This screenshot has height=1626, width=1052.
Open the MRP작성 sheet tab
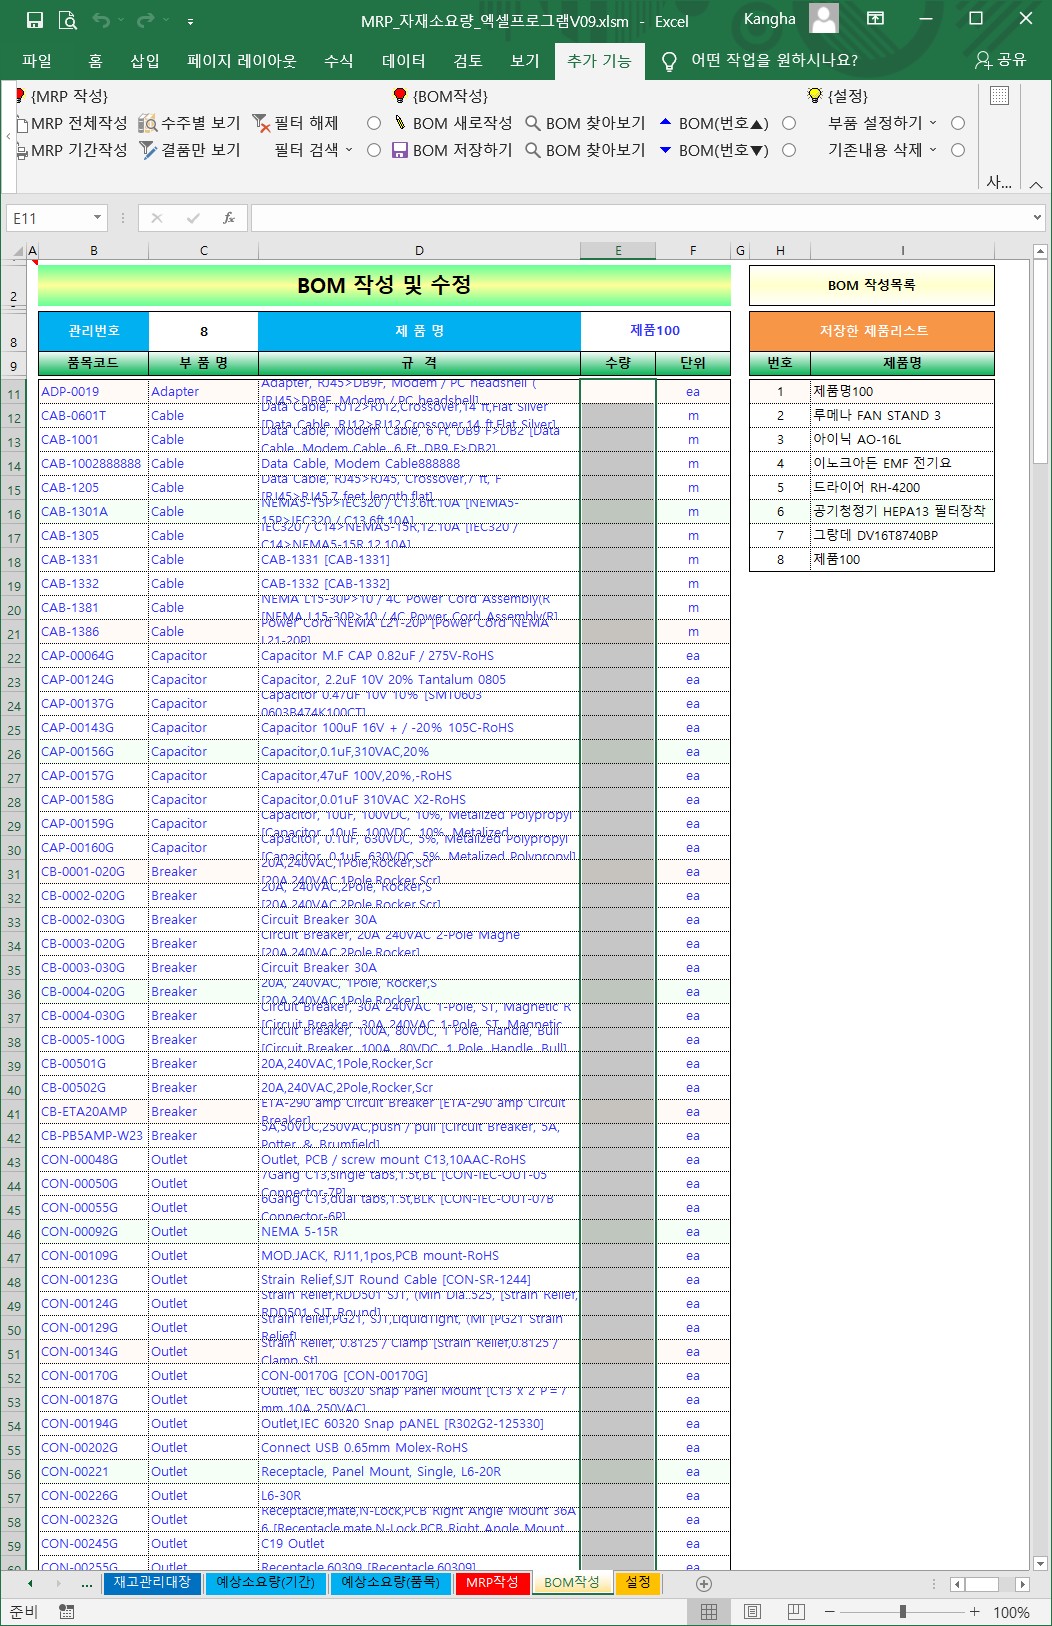492,1582
